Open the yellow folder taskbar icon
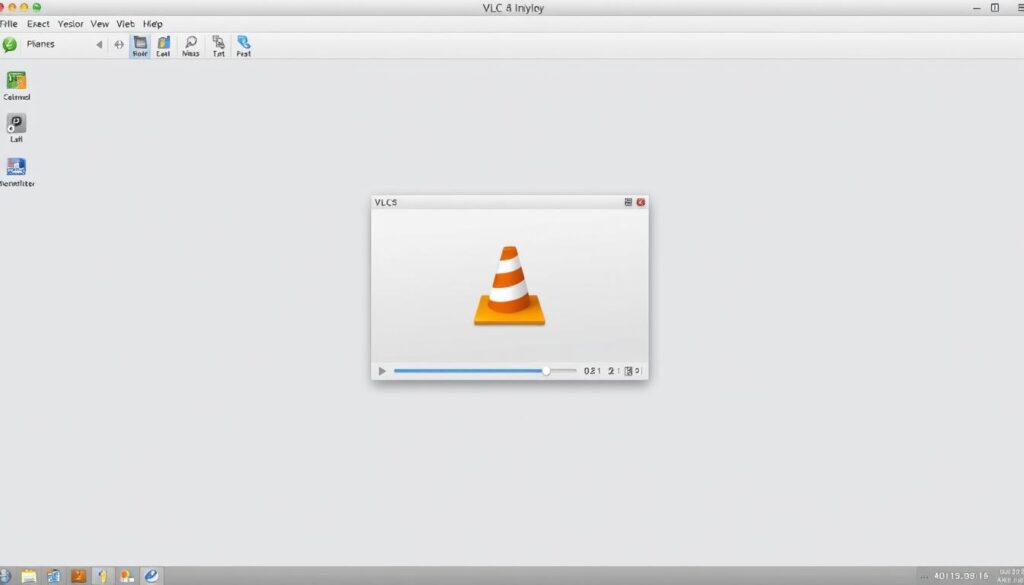This screenshot has width=1024, height=585. (29, 576)
